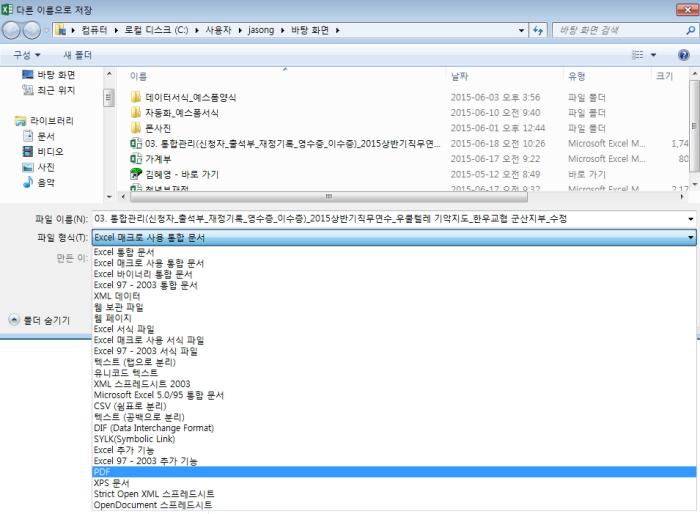Expand arrow after 바탕 화면 breadcrumb

338,30
